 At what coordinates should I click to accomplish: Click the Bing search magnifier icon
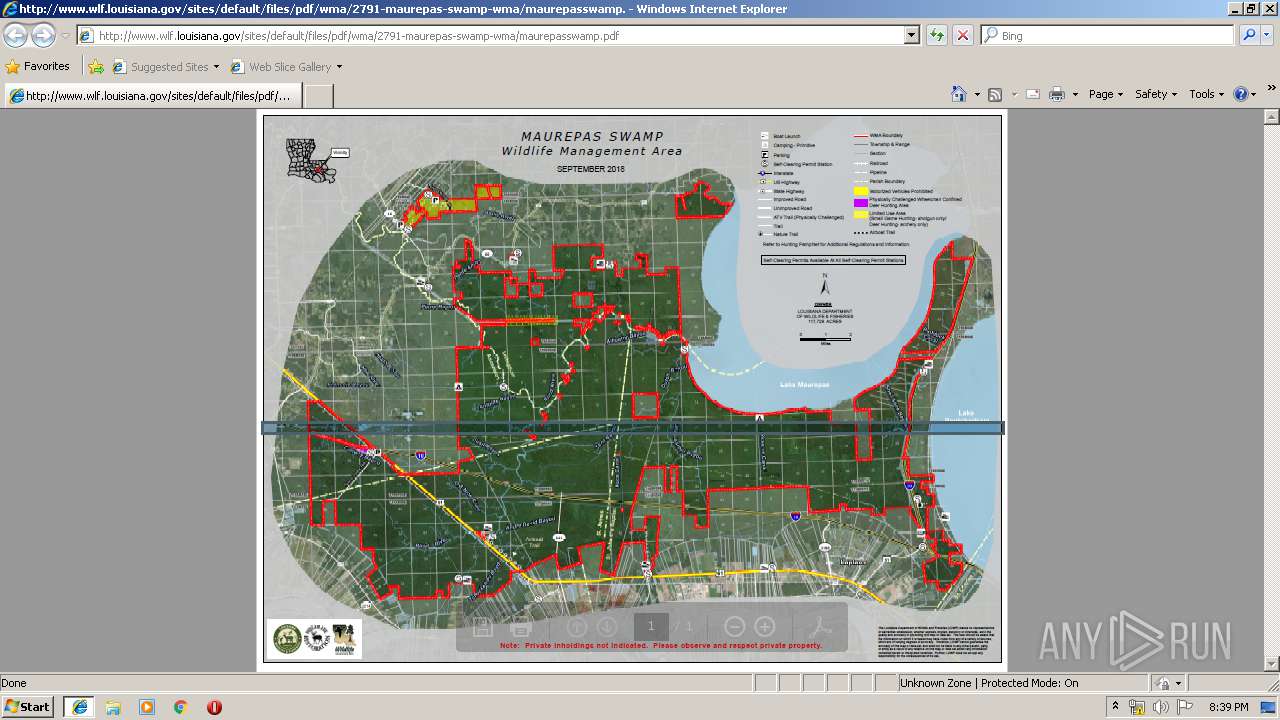point(1249,35)
